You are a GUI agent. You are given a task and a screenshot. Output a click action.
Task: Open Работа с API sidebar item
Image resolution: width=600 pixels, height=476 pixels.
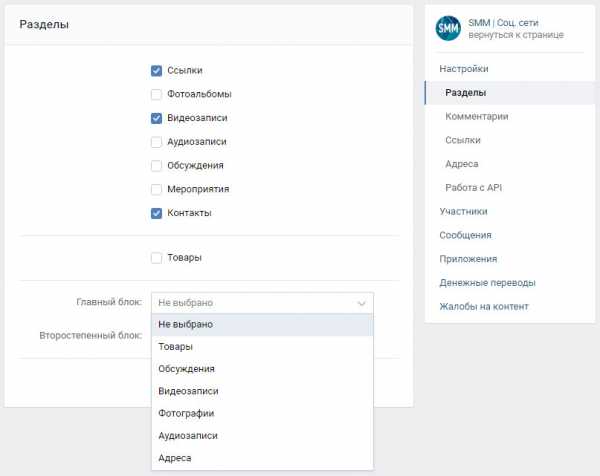point(473,188)
